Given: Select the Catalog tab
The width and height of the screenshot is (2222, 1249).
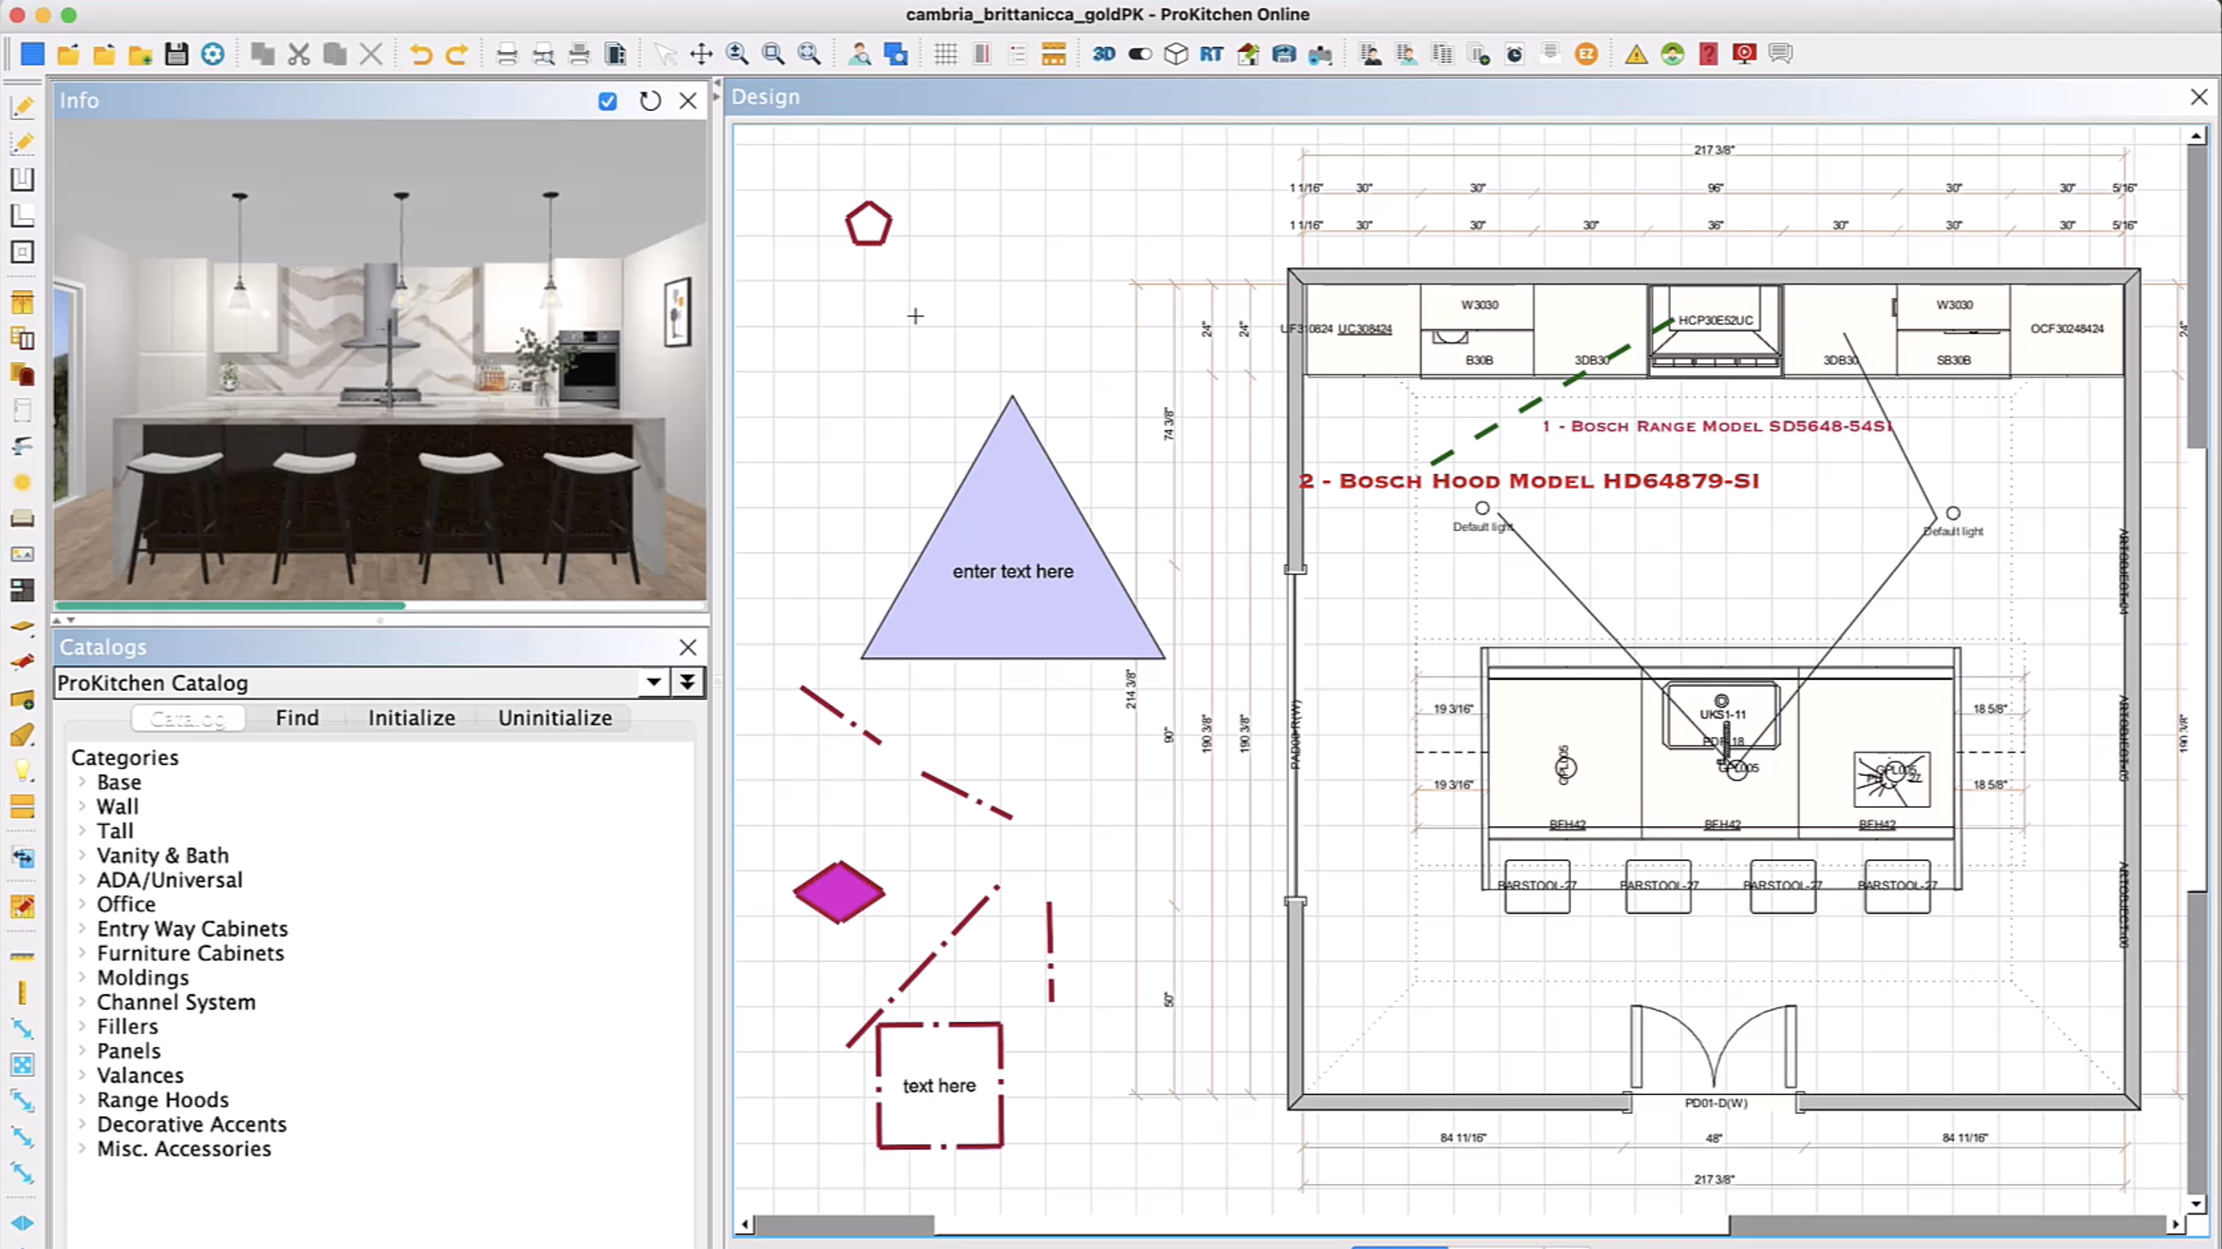Looking at the screenshot, I should click(188, 718).
